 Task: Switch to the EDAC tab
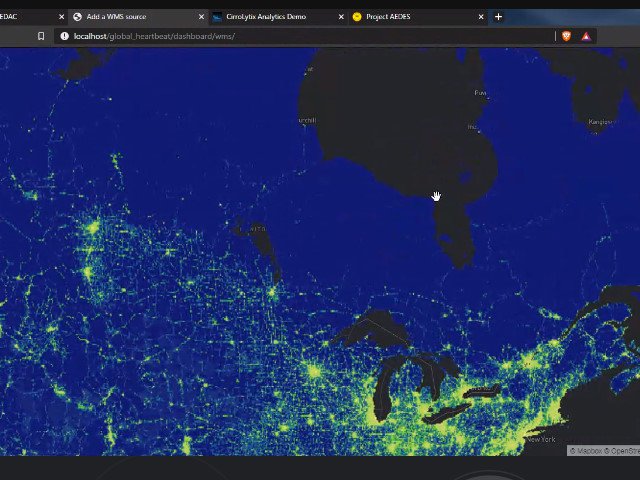(31, 17)
